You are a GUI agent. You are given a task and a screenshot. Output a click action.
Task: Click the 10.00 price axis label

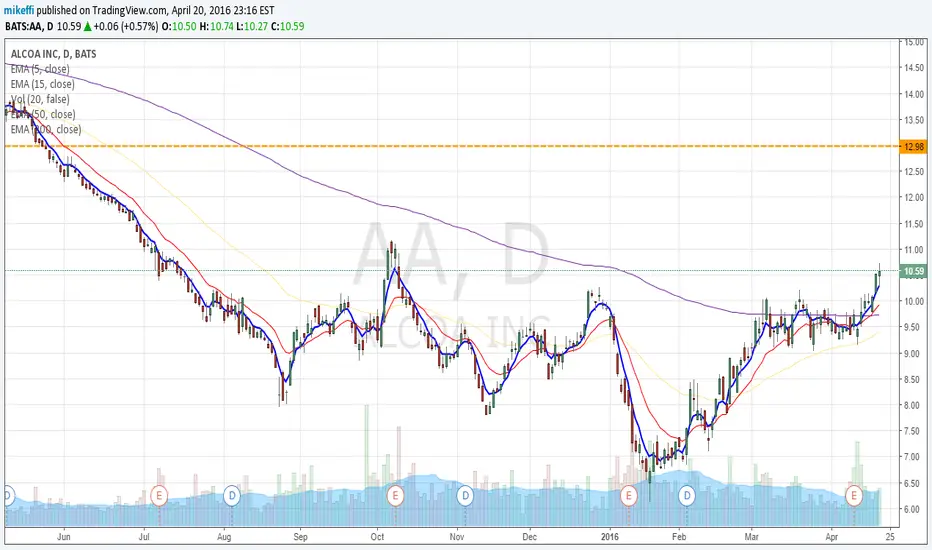click(914, 301)
